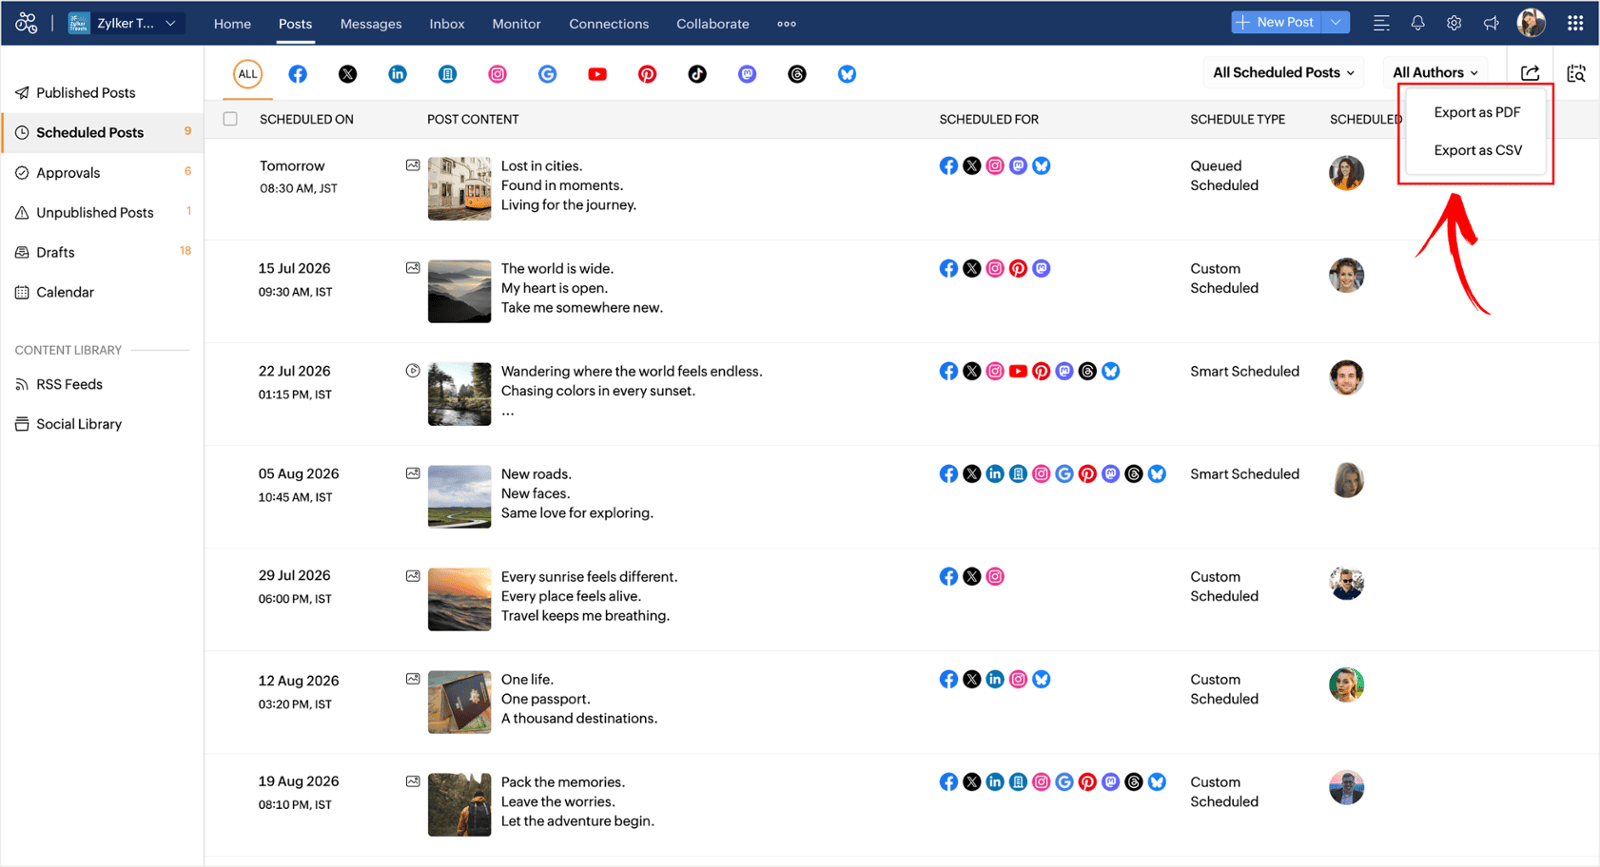Choose Export as PDF option
This screenshot has width=1600, height=867.
[x=1477, y=112]
